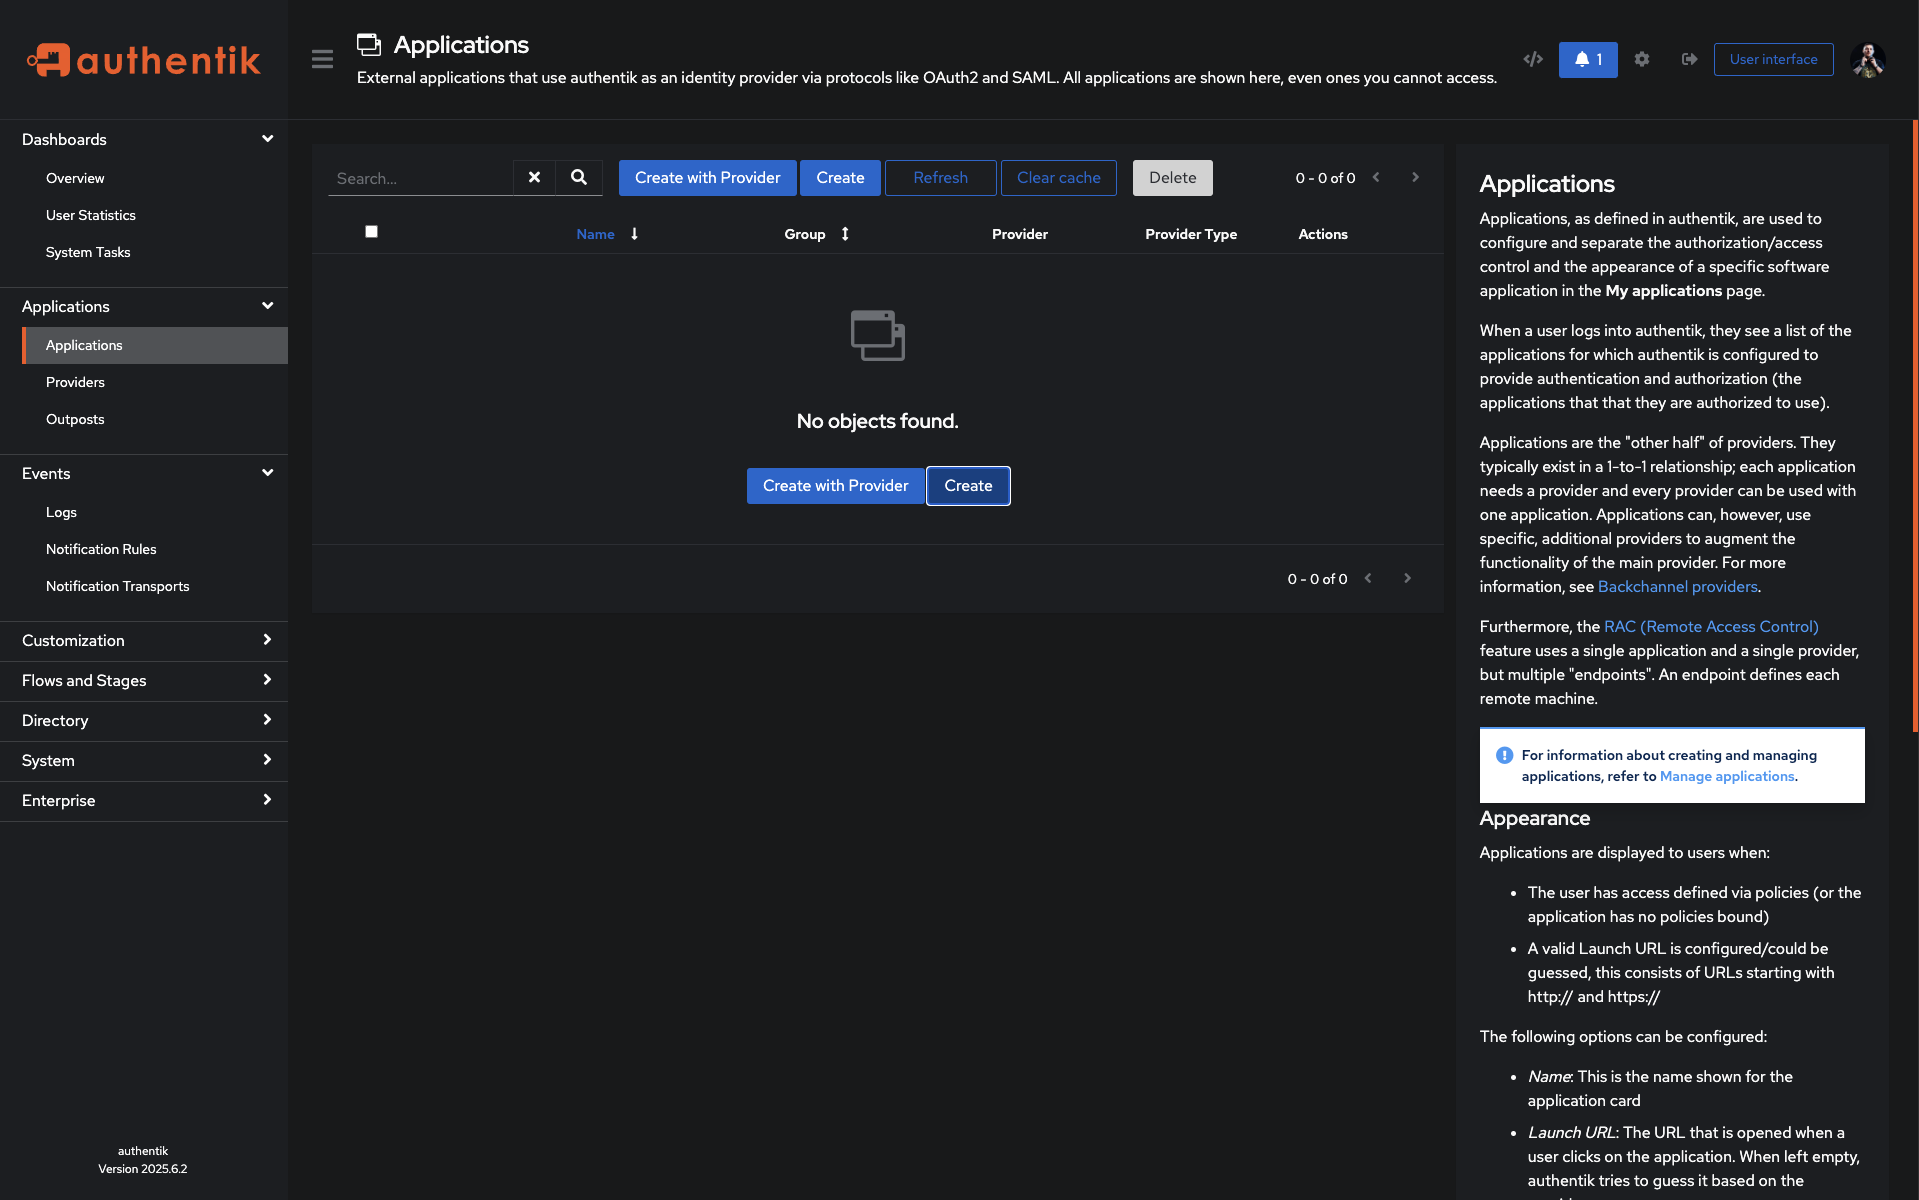Click the Provider column header
1919x1200 pixels.
[x=1019, y=234]
